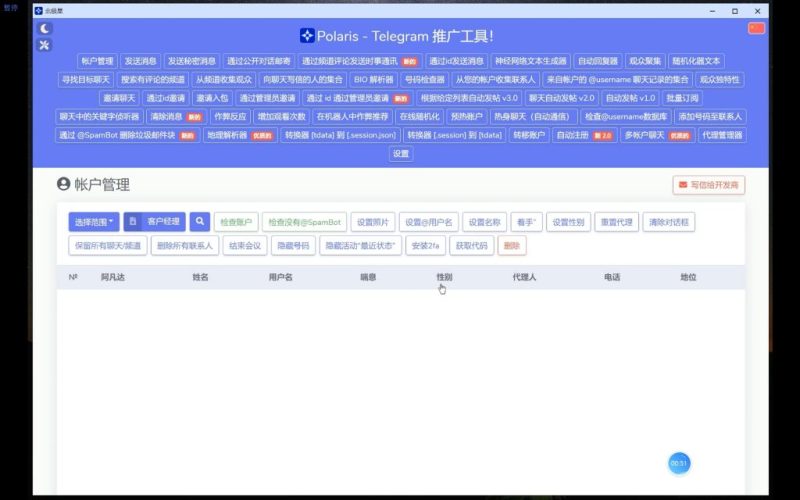Click the 客户经理 button
This screenshot has height=500, width=800.
(155, 221)
